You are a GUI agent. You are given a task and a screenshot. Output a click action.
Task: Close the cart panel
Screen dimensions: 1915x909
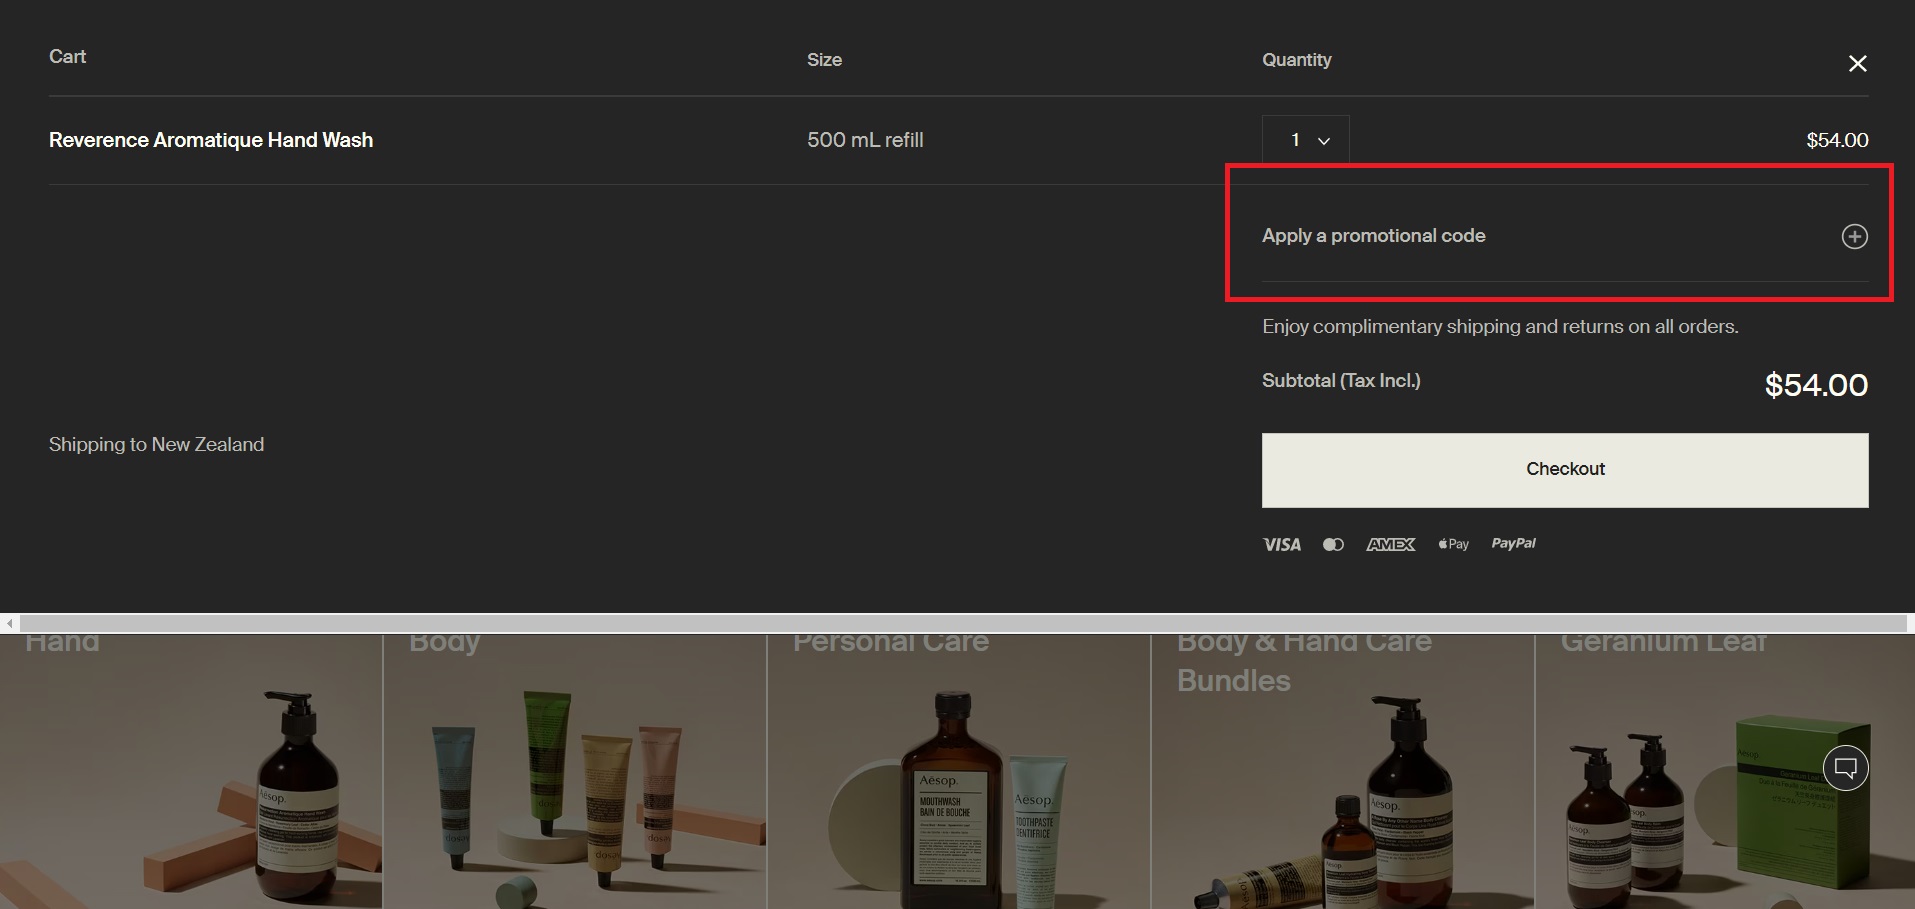[x=1857, y=64]
